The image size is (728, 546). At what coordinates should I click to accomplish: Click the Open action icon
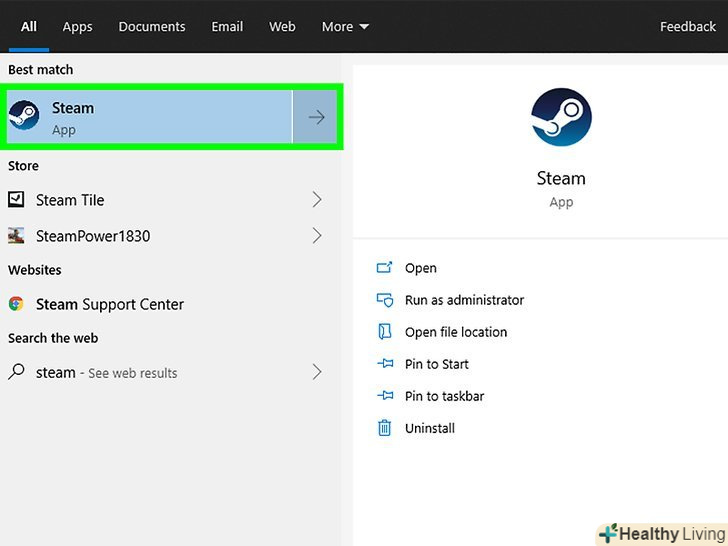384,267
